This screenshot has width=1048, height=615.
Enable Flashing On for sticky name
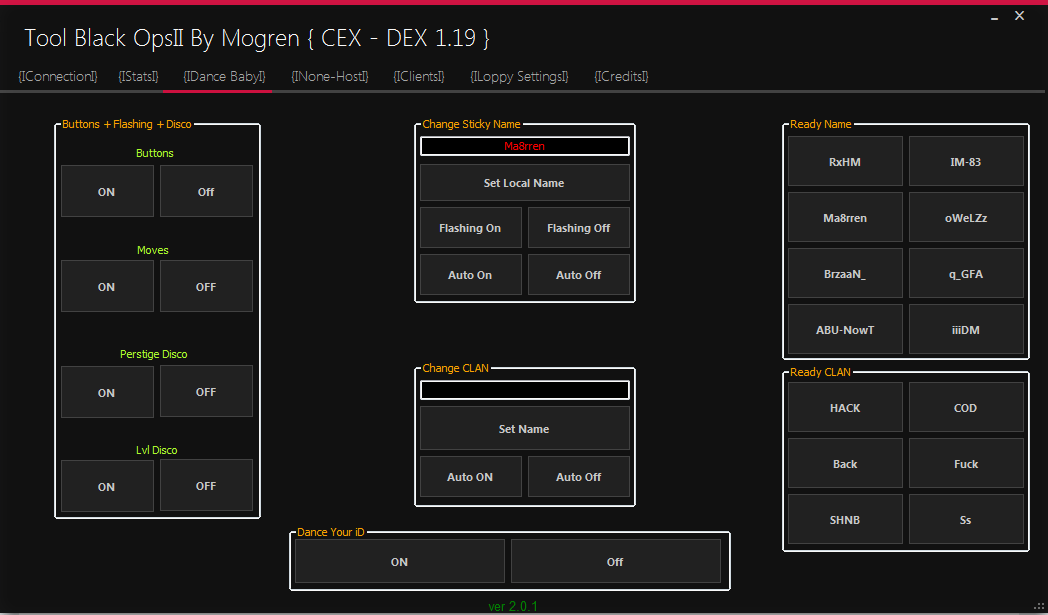(x=471, y=228)
